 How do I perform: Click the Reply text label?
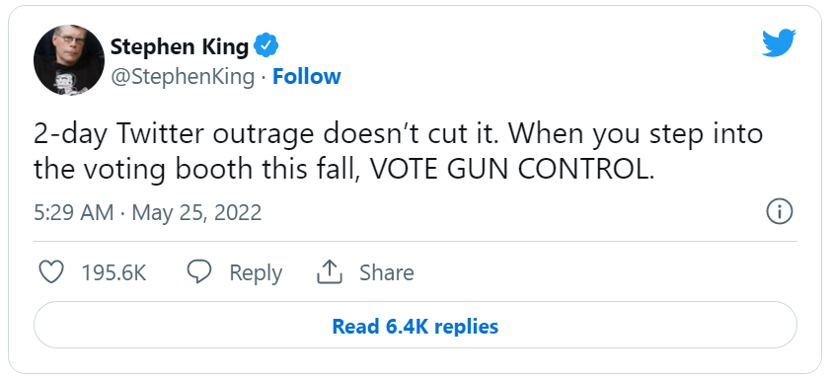coord(255,273)
